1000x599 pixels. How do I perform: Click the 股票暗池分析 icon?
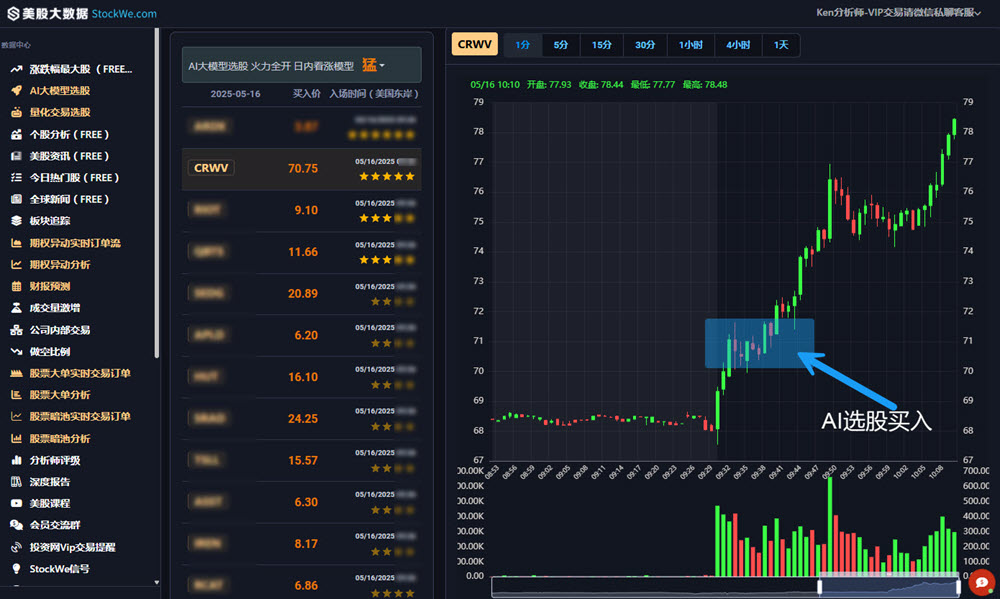(x=16, y=438)
